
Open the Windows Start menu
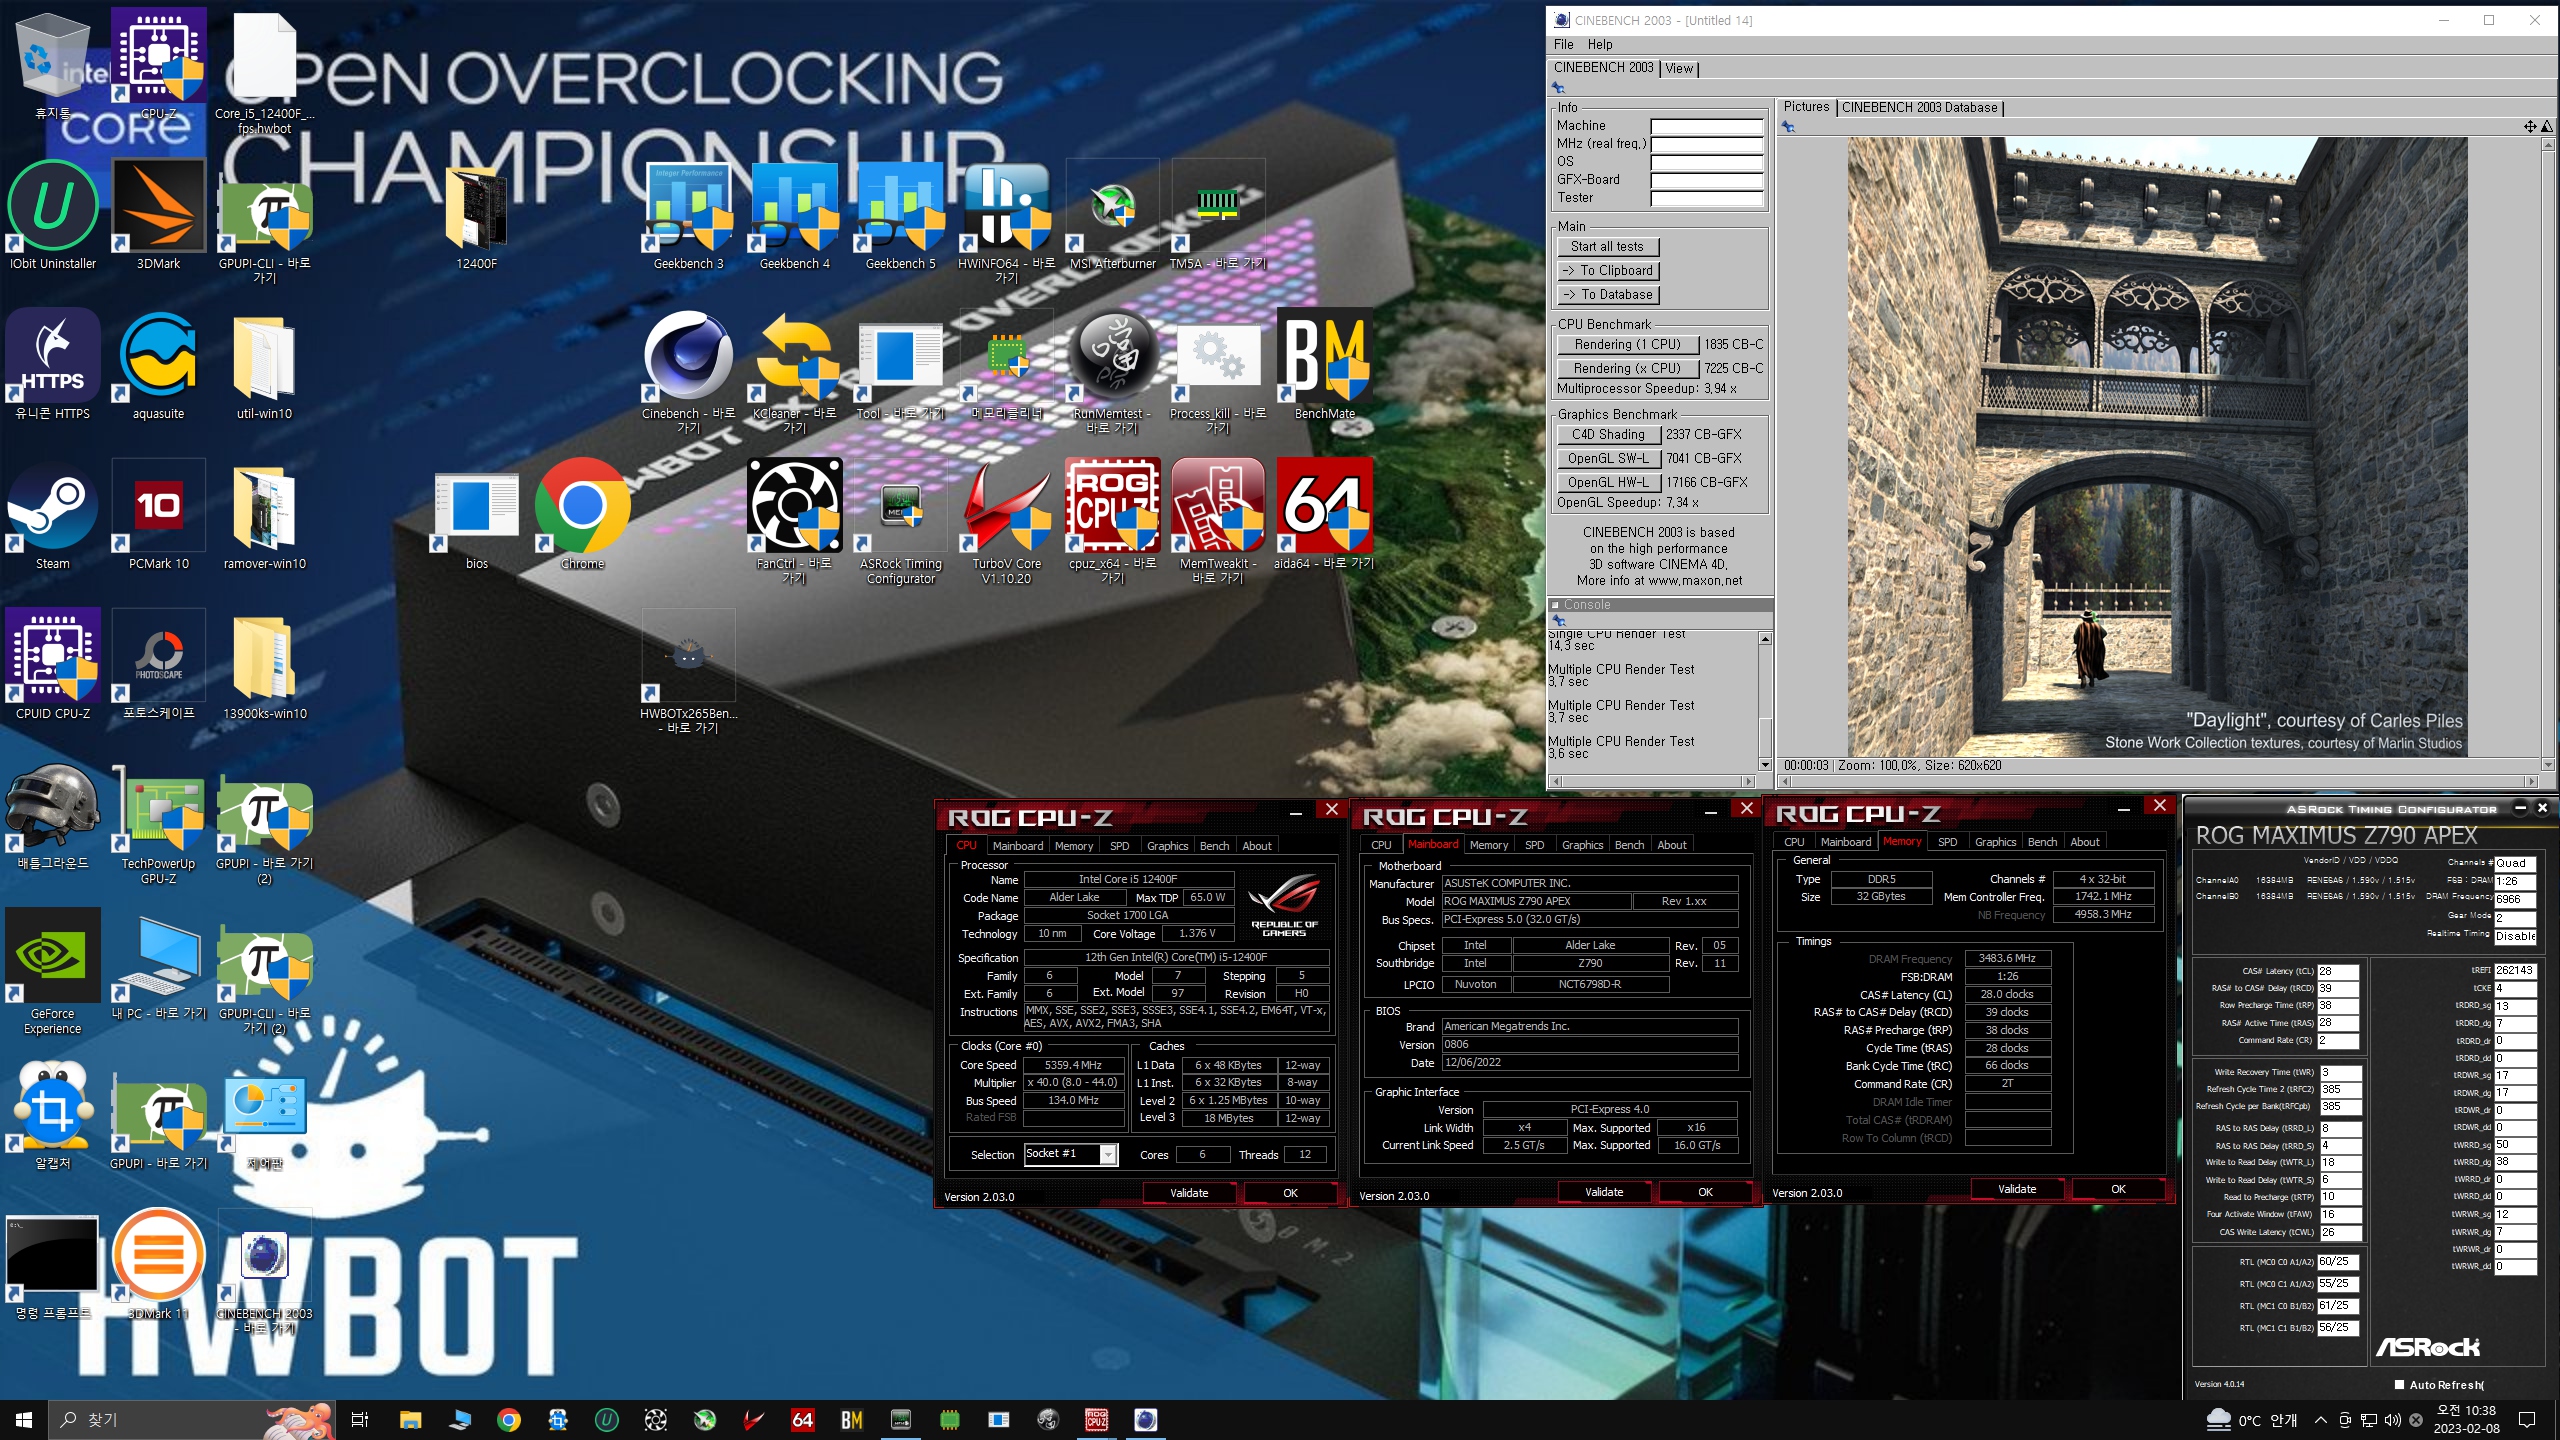24,1420
